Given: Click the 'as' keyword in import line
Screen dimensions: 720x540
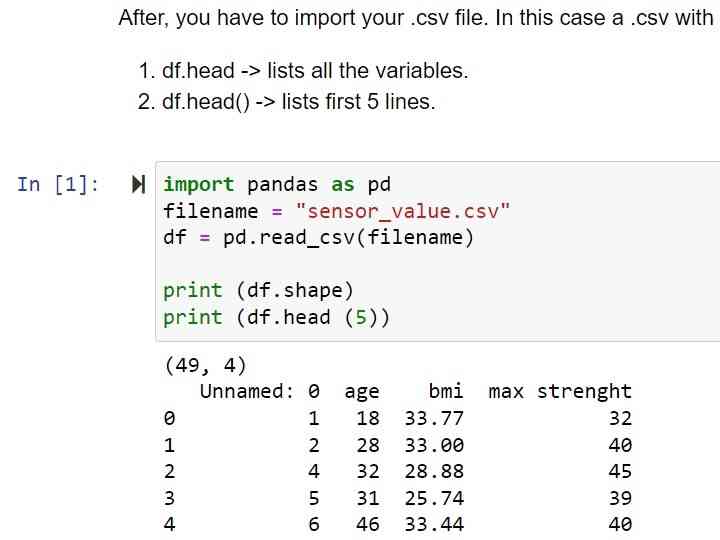Looking at the screenshot, I should 343,185.
